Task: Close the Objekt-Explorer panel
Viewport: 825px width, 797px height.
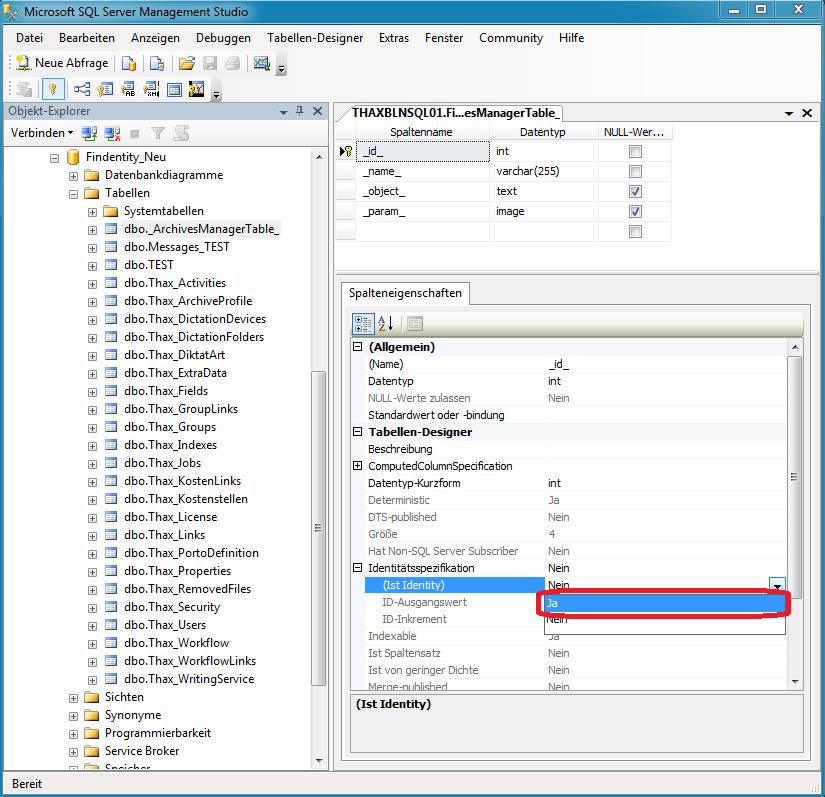Action: [x=318, y=111]
